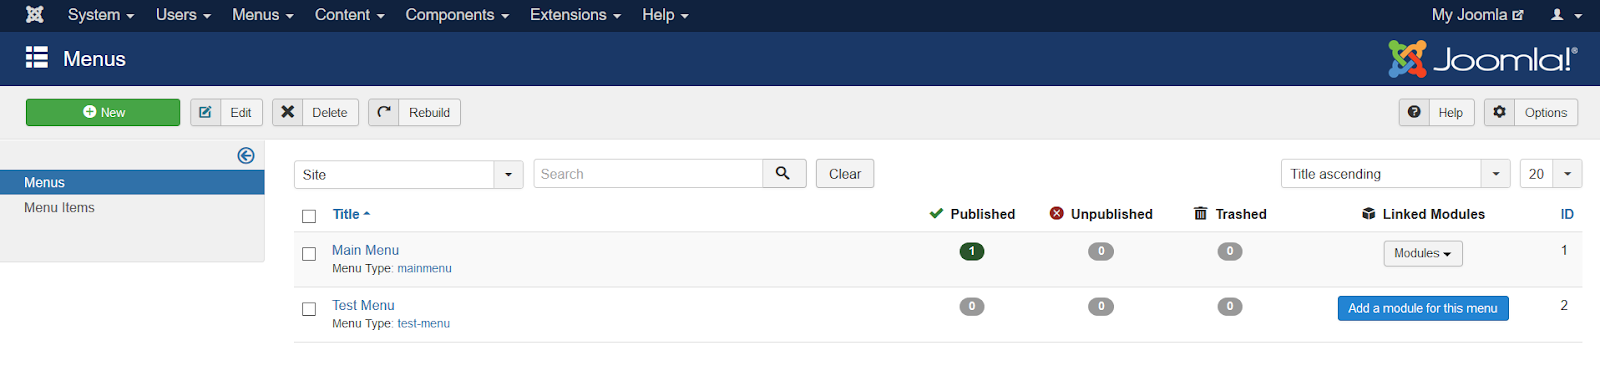Open the Menus top menu
The image size is (1600, 376).
click(262, 15)
